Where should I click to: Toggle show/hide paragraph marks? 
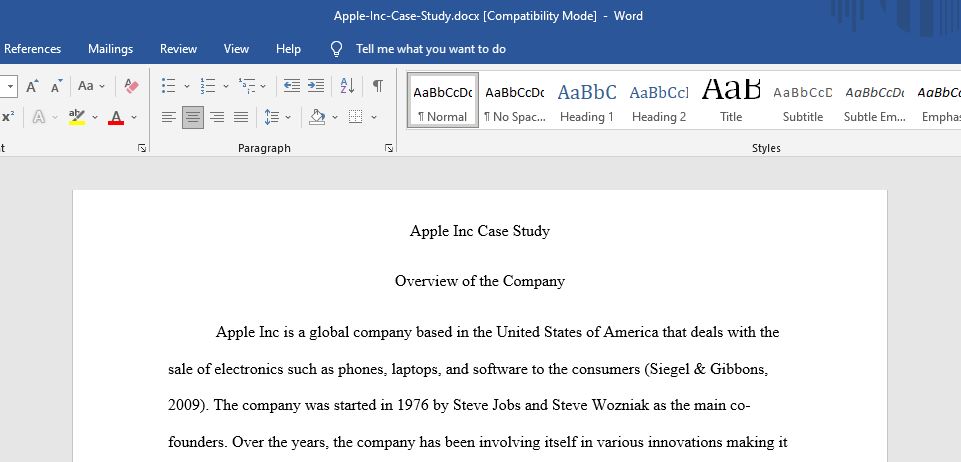[x=378, y=86]
